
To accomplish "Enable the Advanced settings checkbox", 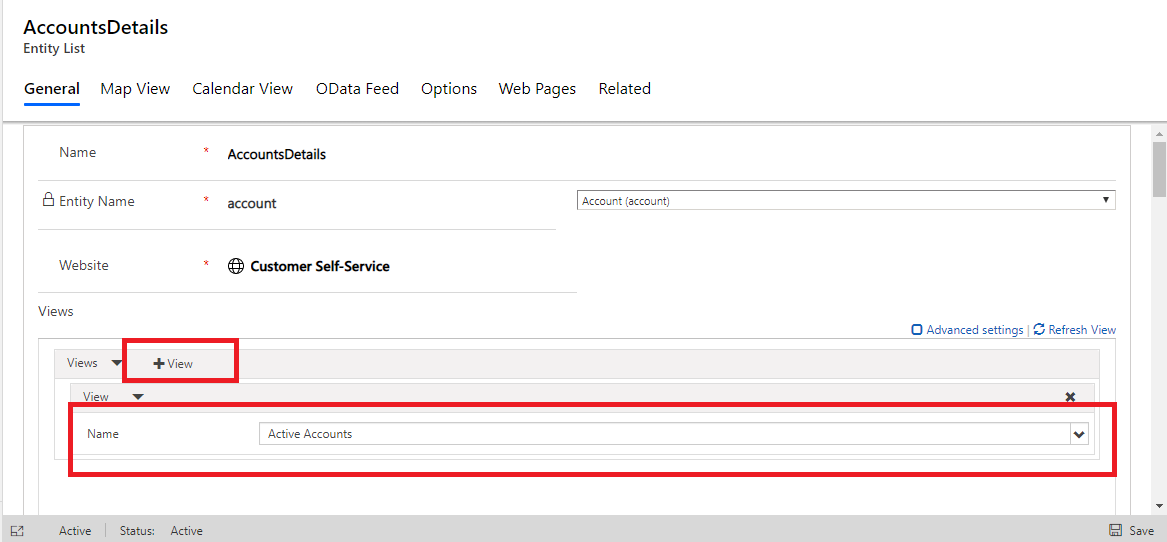I will click(x=917, y=330).
